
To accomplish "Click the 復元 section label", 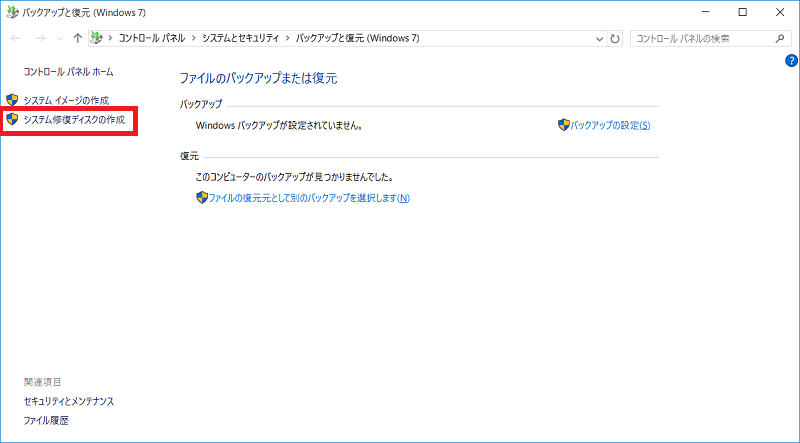I will click(x=189, y=157).
